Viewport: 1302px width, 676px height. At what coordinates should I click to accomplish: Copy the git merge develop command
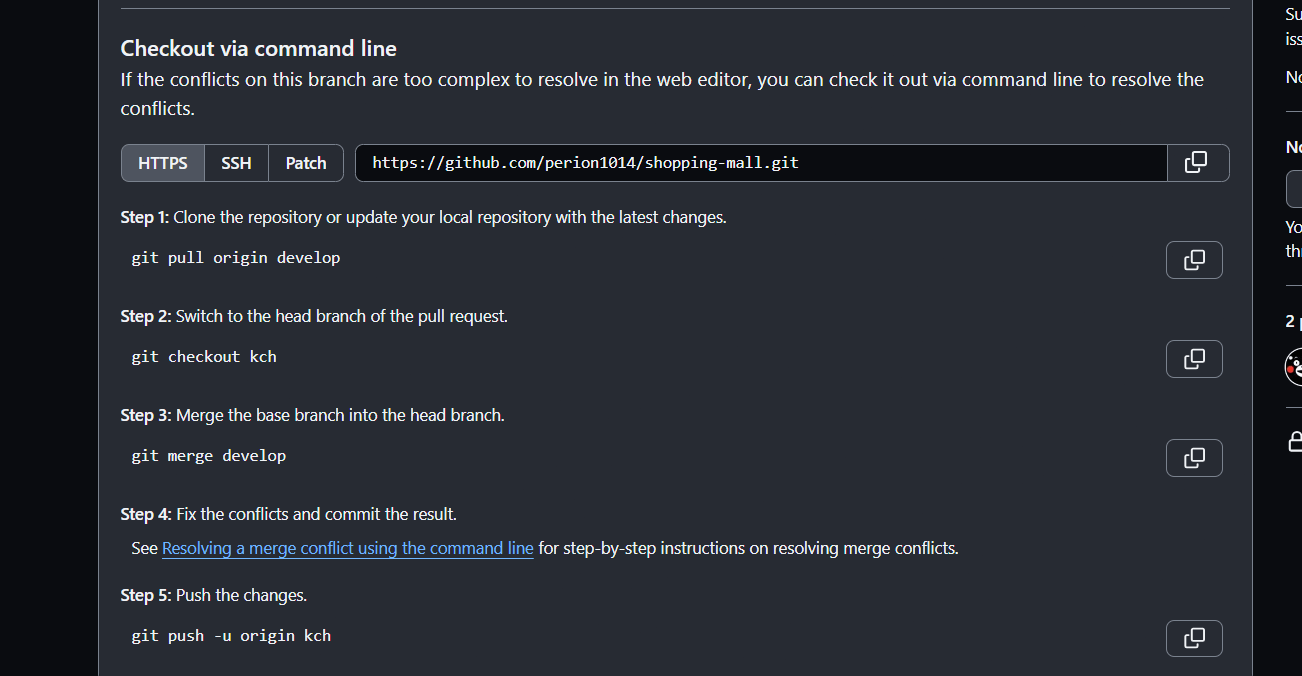click(1194, 458)
